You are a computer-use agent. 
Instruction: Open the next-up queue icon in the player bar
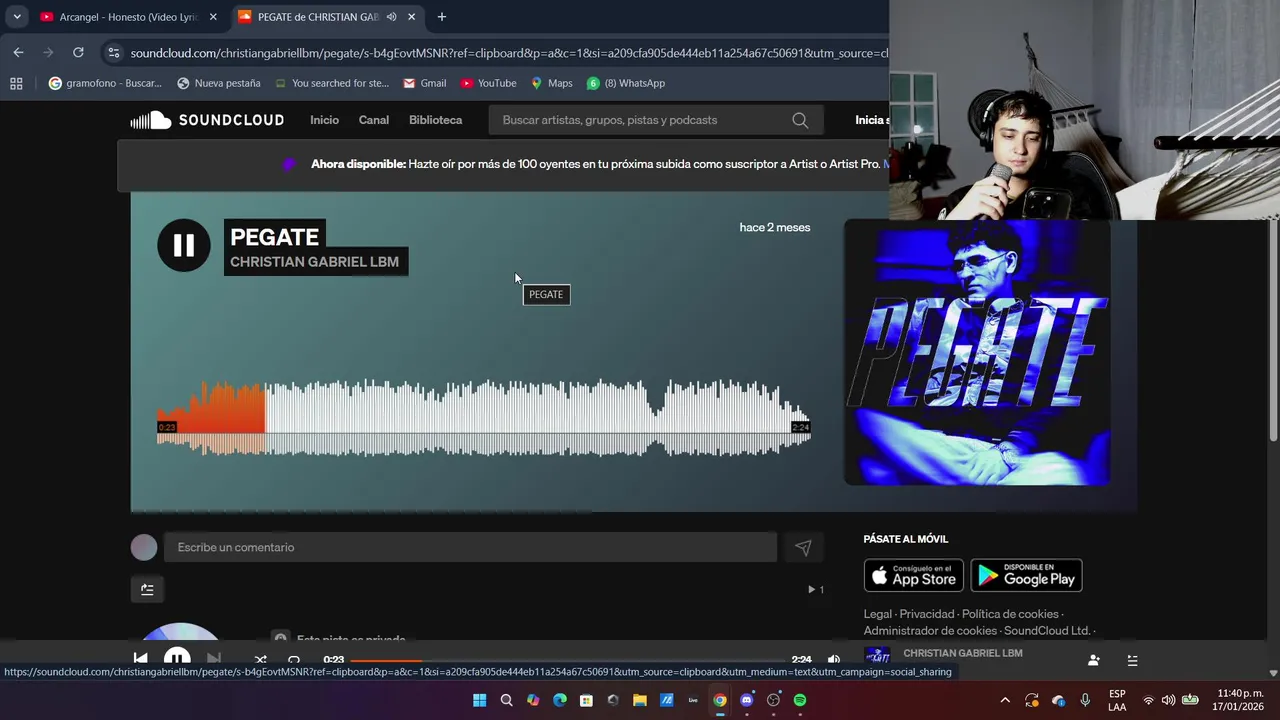click(x=1132, y=660)
